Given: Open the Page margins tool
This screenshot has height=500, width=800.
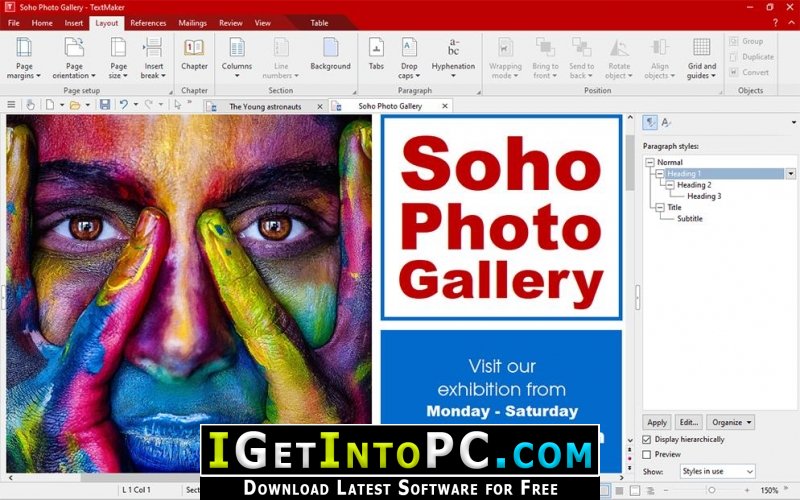Looking at the screenshot, I should [x=23, y=59].
